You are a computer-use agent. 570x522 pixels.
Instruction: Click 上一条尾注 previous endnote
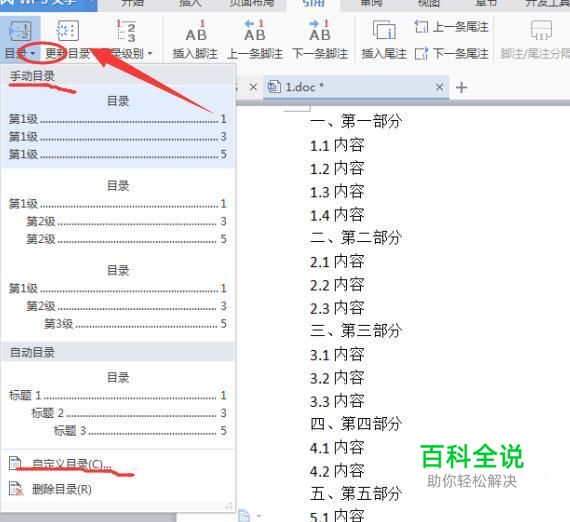[x=451, y=27]
